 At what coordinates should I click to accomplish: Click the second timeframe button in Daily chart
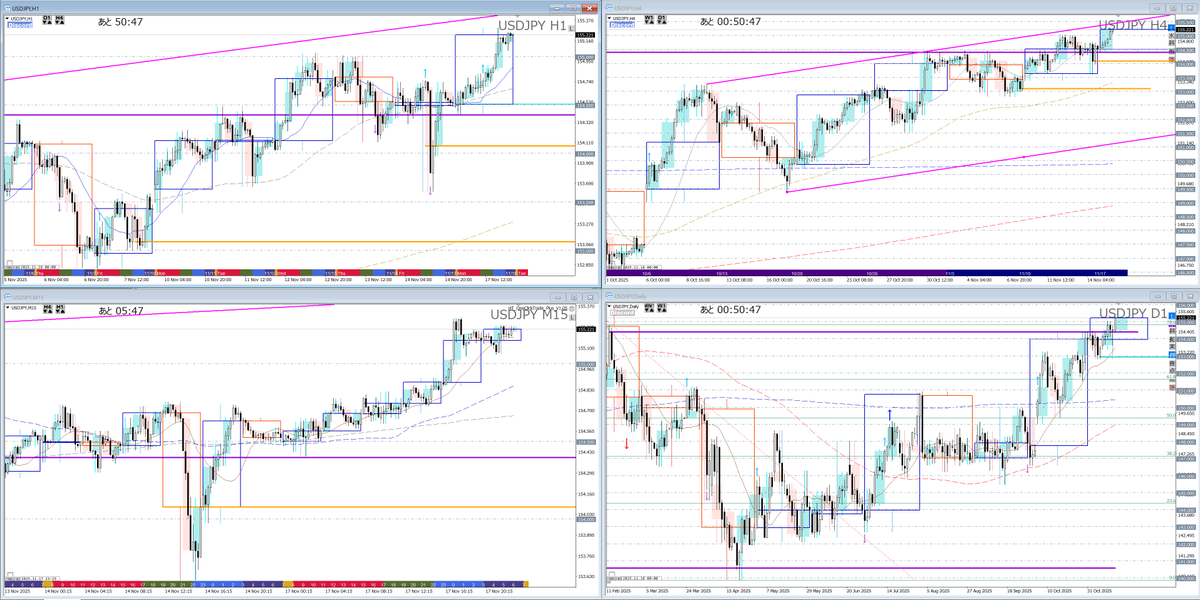coord(662,309)
